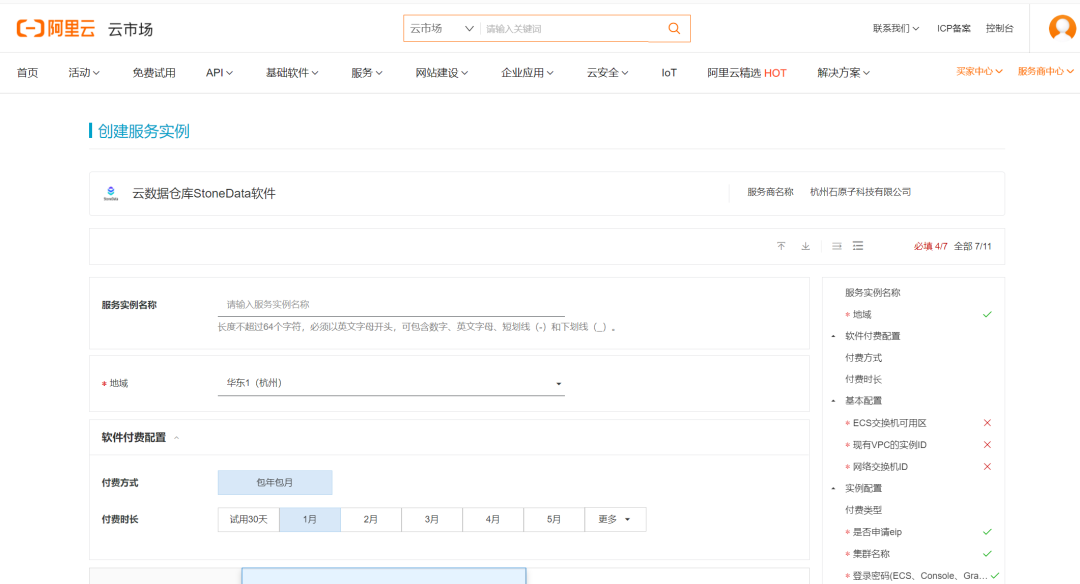Click the StoneData service logo thumbnail
This screenshot has height=584, width=1080.
click(111, 191)
